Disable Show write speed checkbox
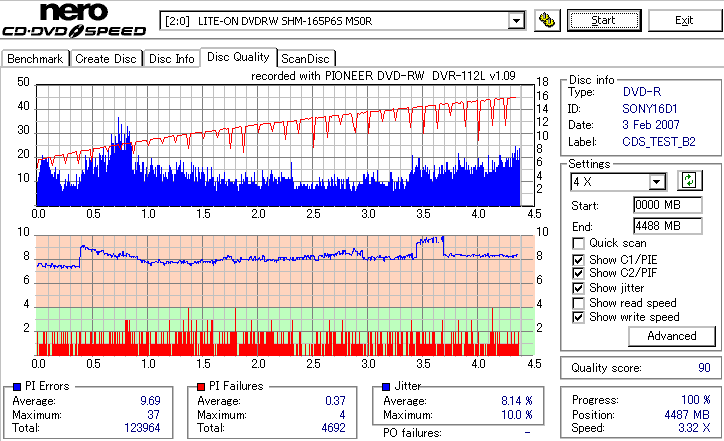The image size is (724, 441). click(578, 318)
